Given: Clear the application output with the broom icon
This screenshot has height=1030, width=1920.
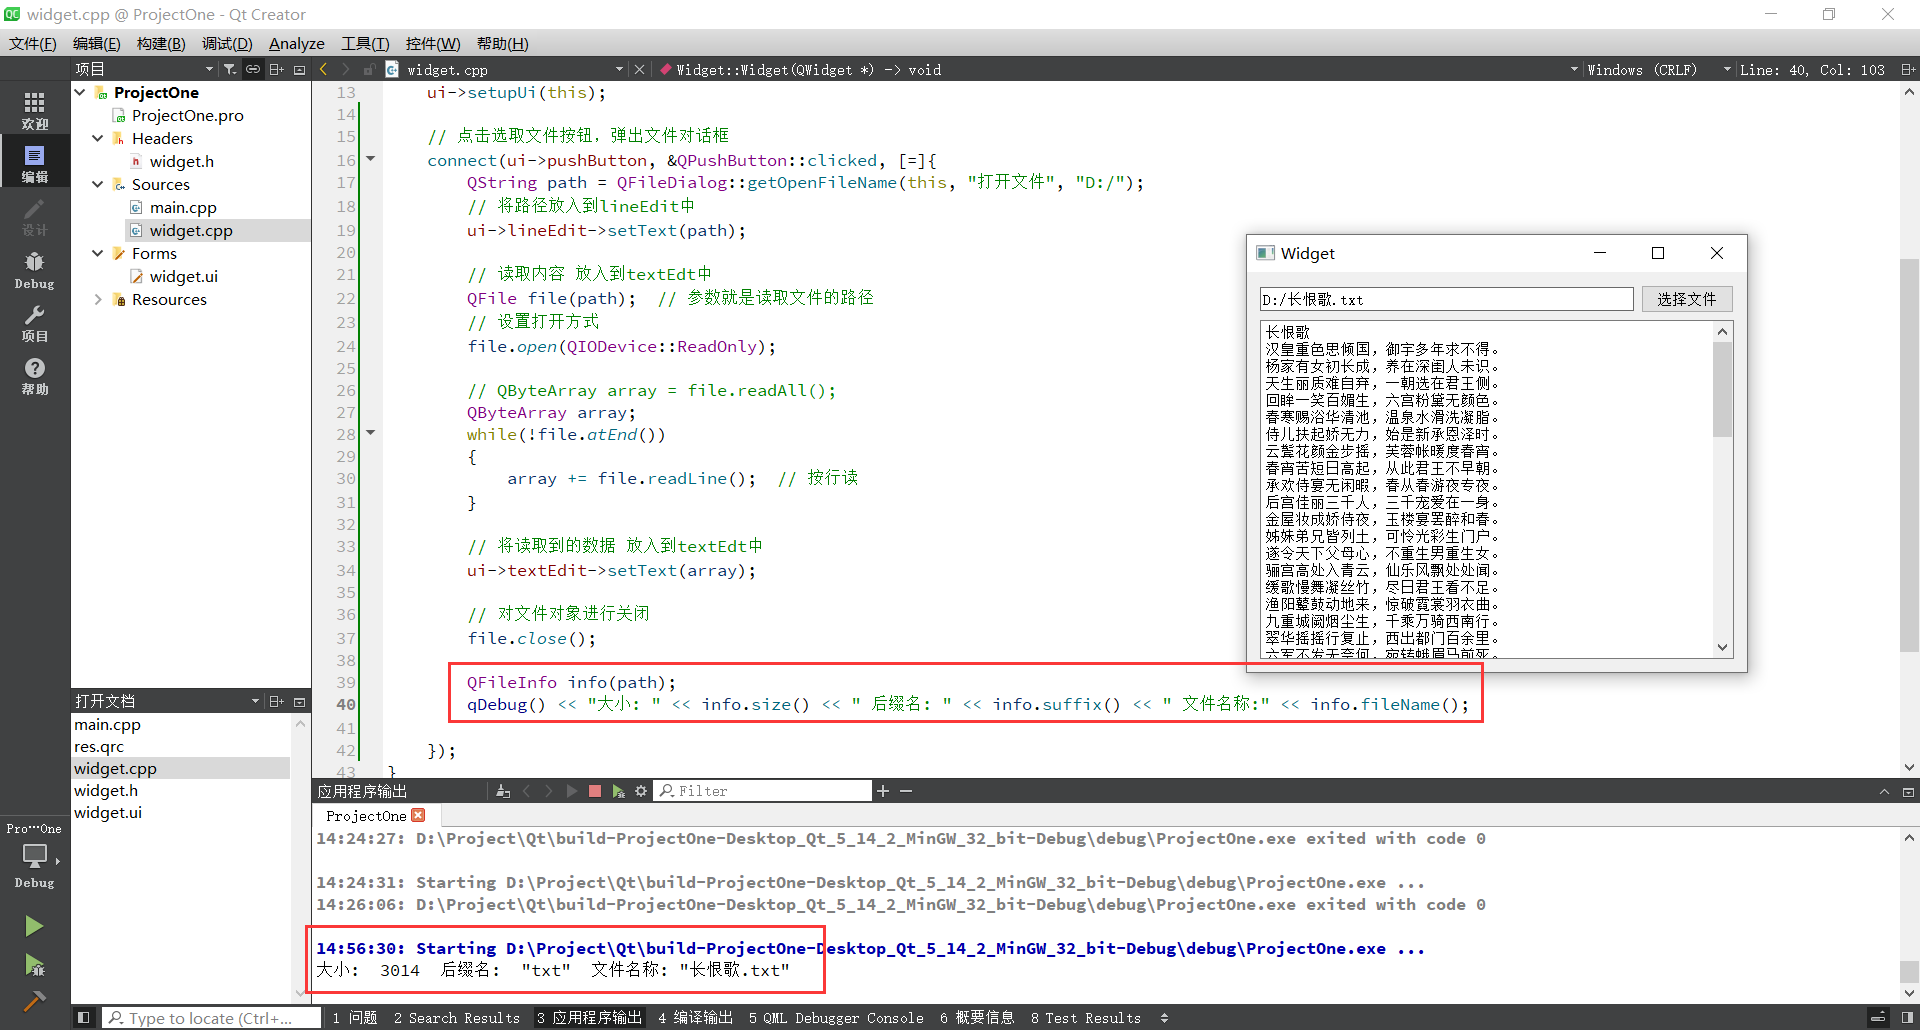Looking at the screenshot, I should 503,791.
